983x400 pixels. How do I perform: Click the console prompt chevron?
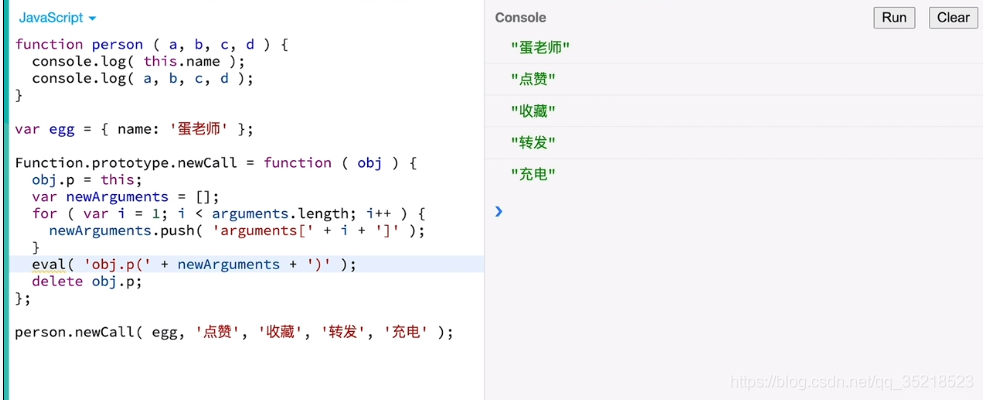498,211
